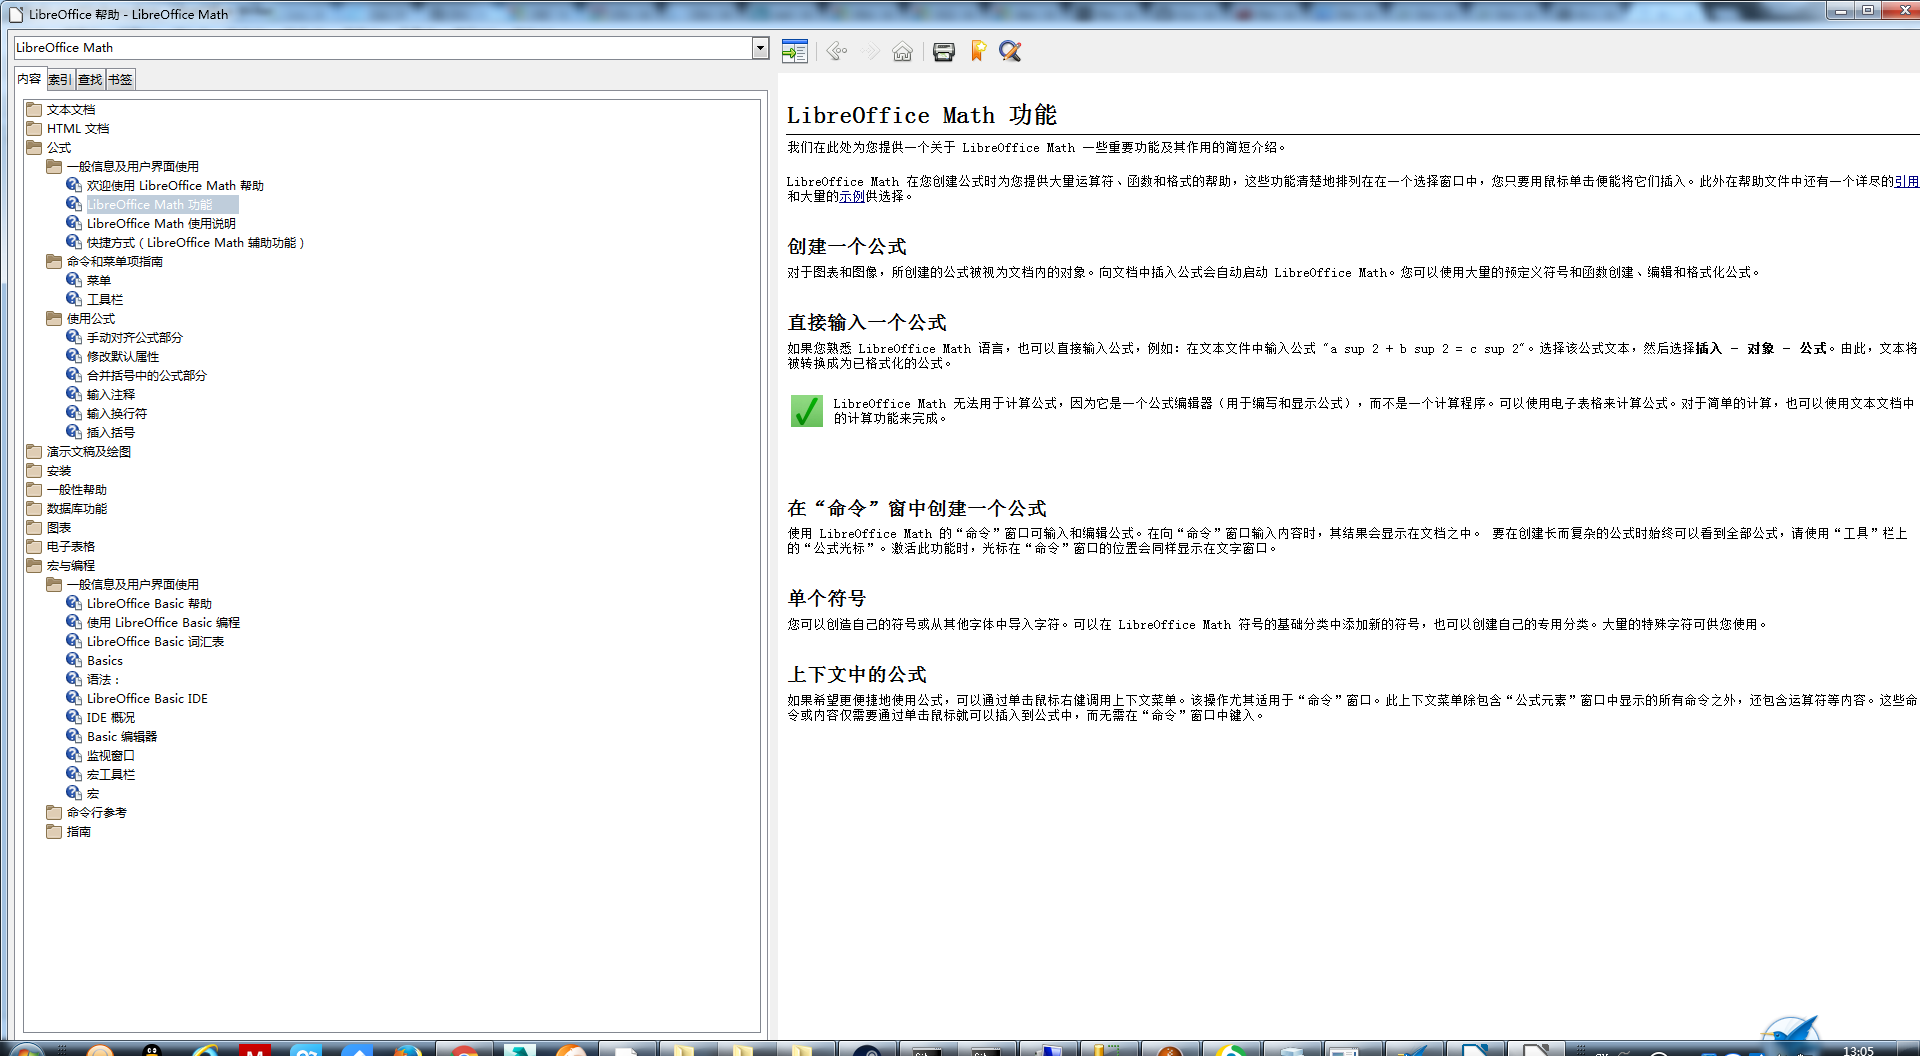Open the 插入括号 help topic
Image resolution: width=1920 pixels, height=1056 pixels.
[x=110, y=432]
